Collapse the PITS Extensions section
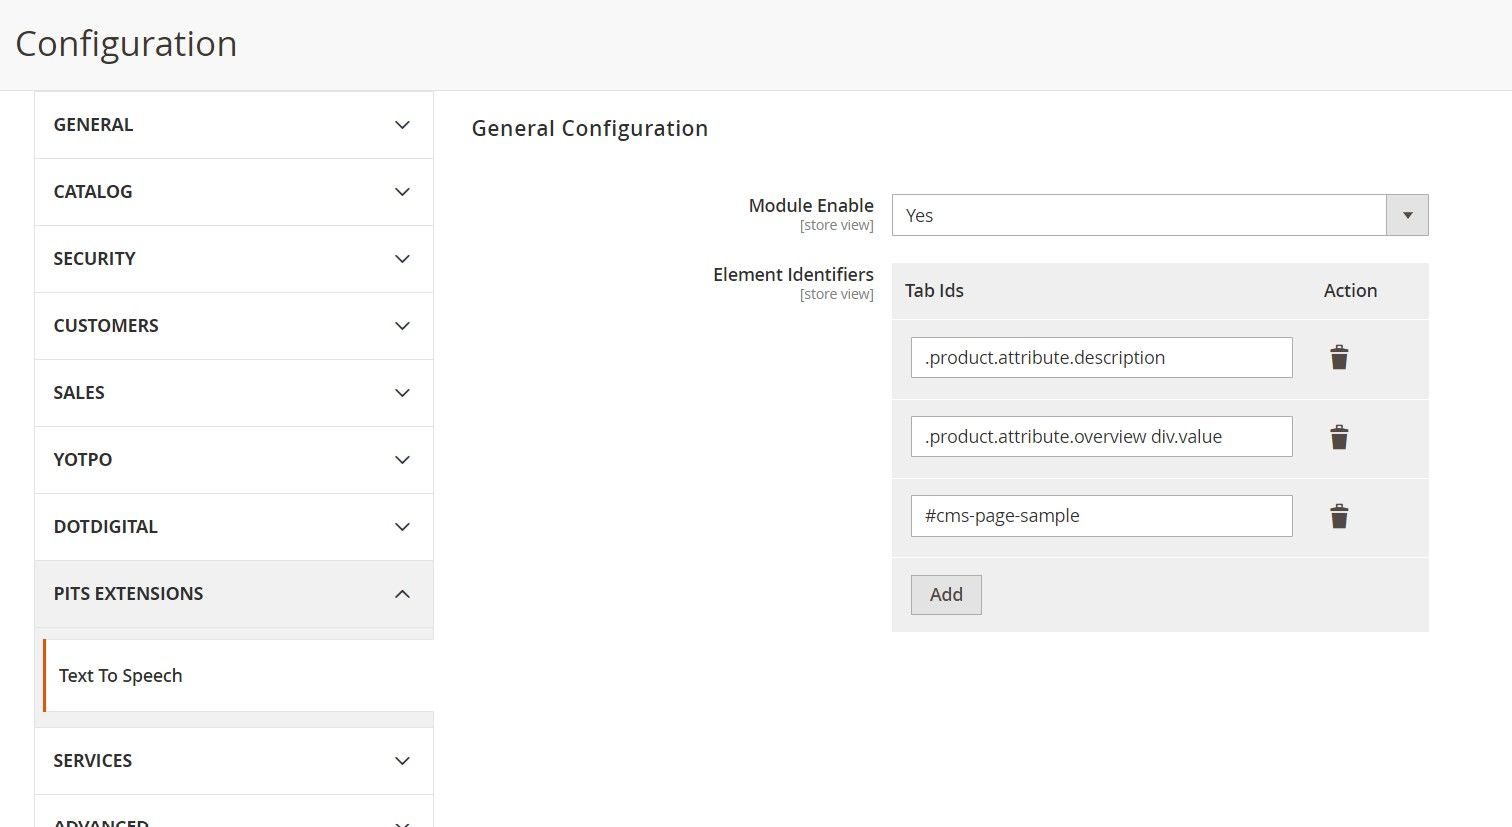The width and height of the screenshot is (1512, 827). (234, 594)
